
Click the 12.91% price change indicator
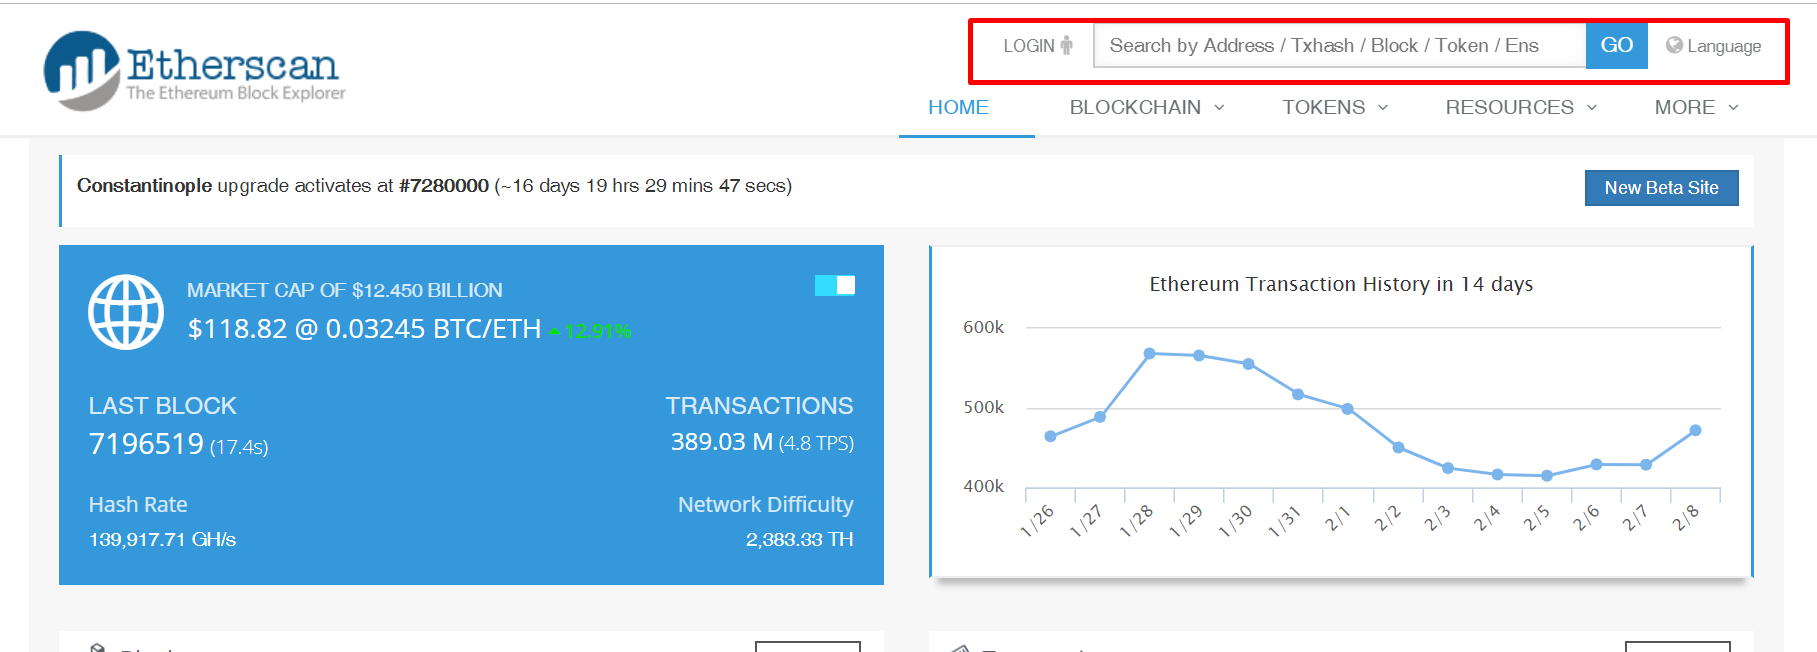pos(590,331)
